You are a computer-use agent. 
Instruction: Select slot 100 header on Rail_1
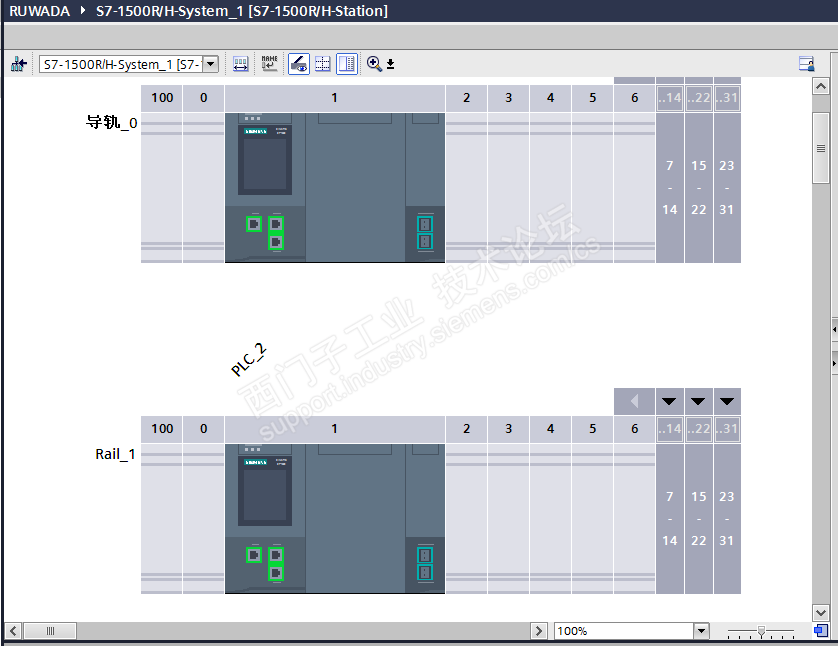162,429
